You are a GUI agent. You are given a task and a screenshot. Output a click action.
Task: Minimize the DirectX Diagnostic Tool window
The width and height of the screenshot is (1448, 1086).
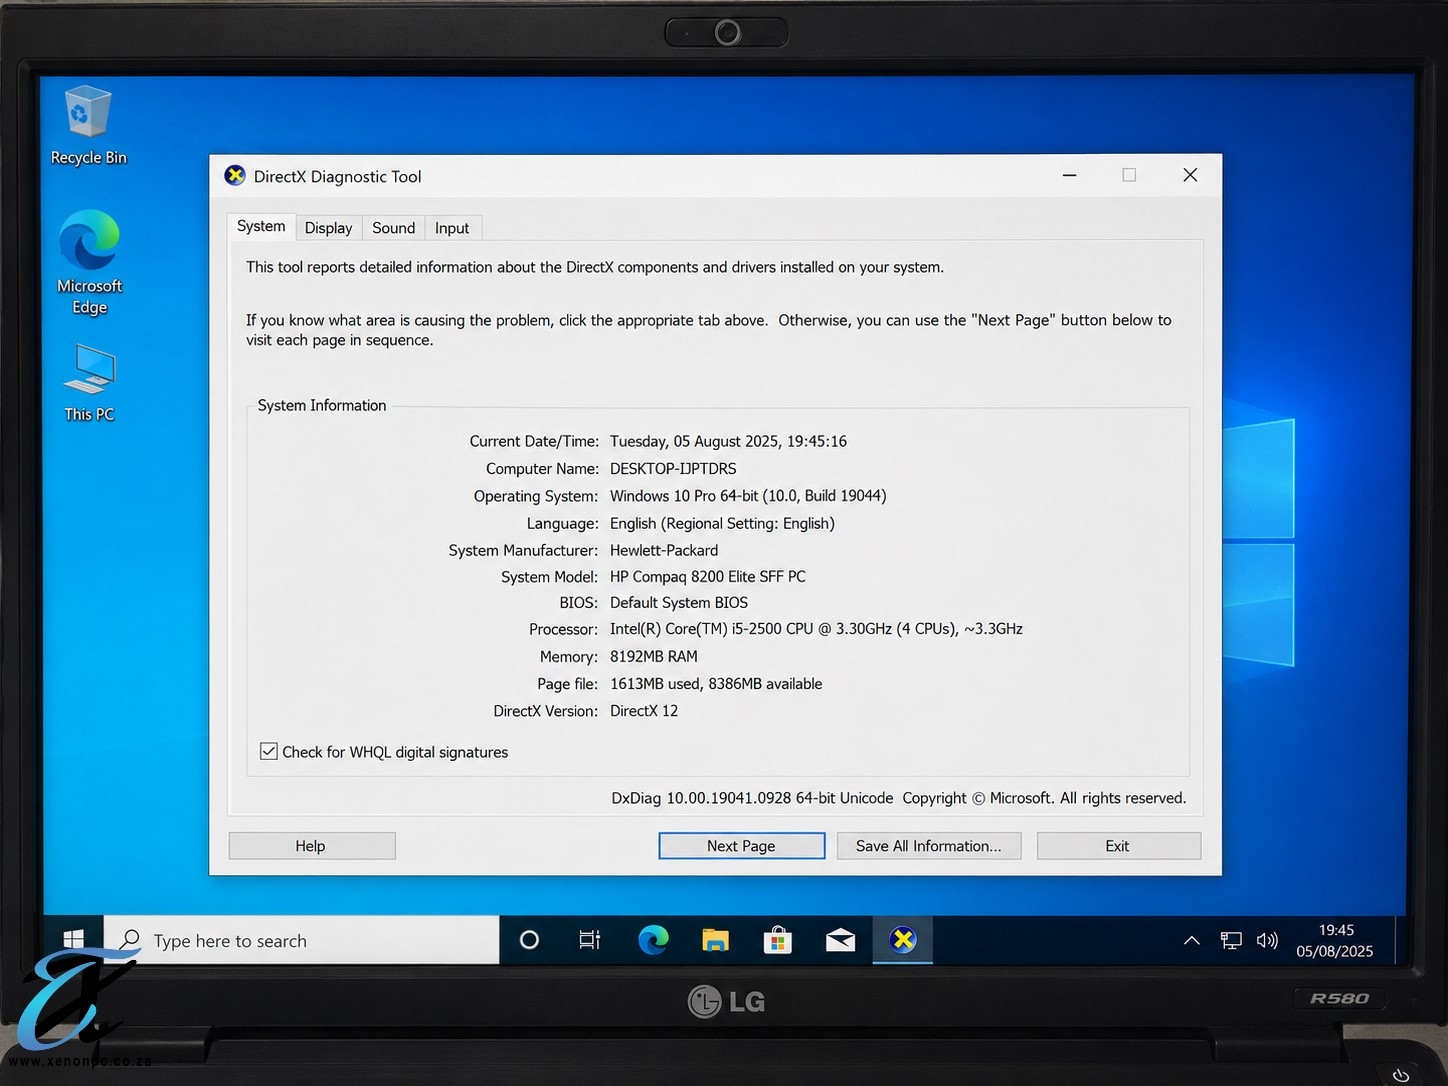(x=1069, y=175)
